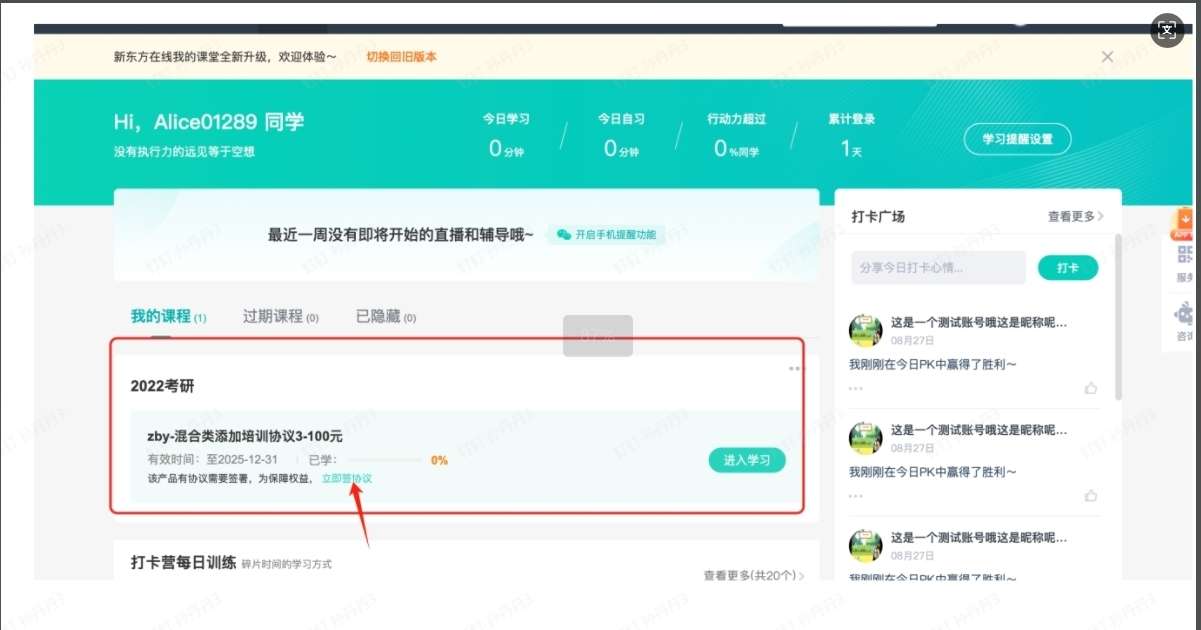
Task: Click the translate icon at top right
Action: [1167, 30]
